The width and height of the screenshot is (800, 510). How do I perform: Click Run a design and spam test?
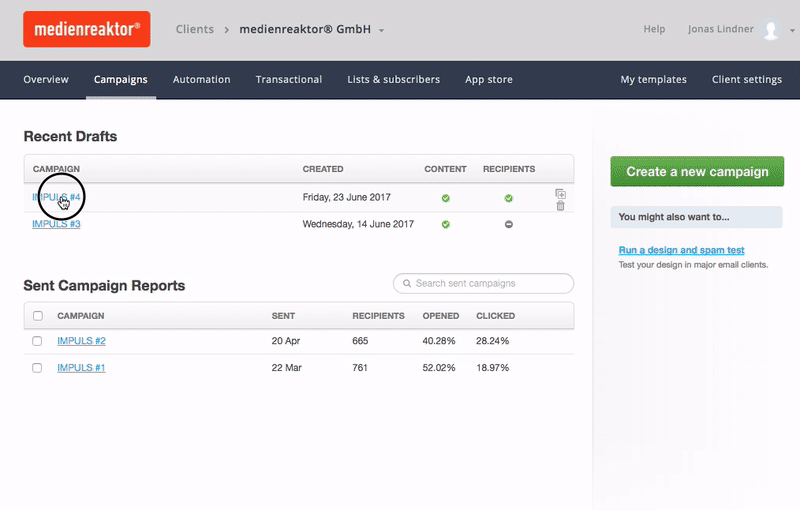pos(681,250)
